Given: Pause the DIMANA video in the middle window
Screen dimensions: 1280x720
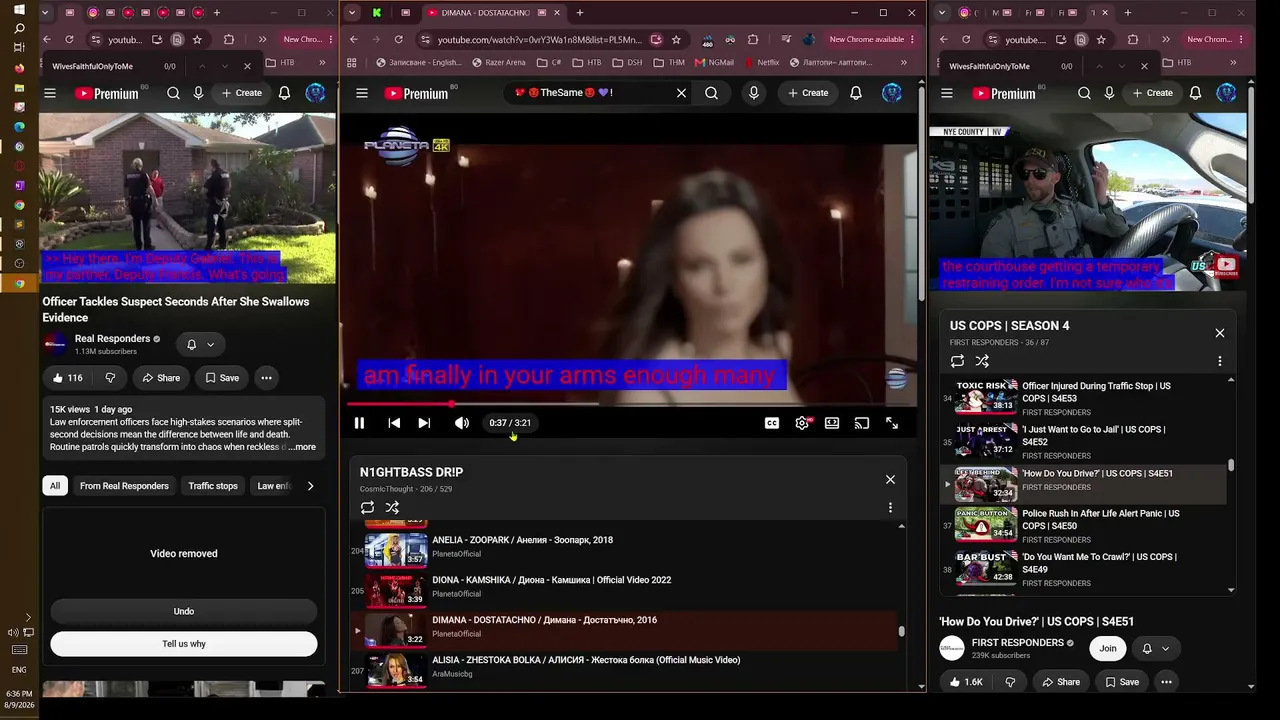Looking at the screenshot, I should click(x=359, y=423).
